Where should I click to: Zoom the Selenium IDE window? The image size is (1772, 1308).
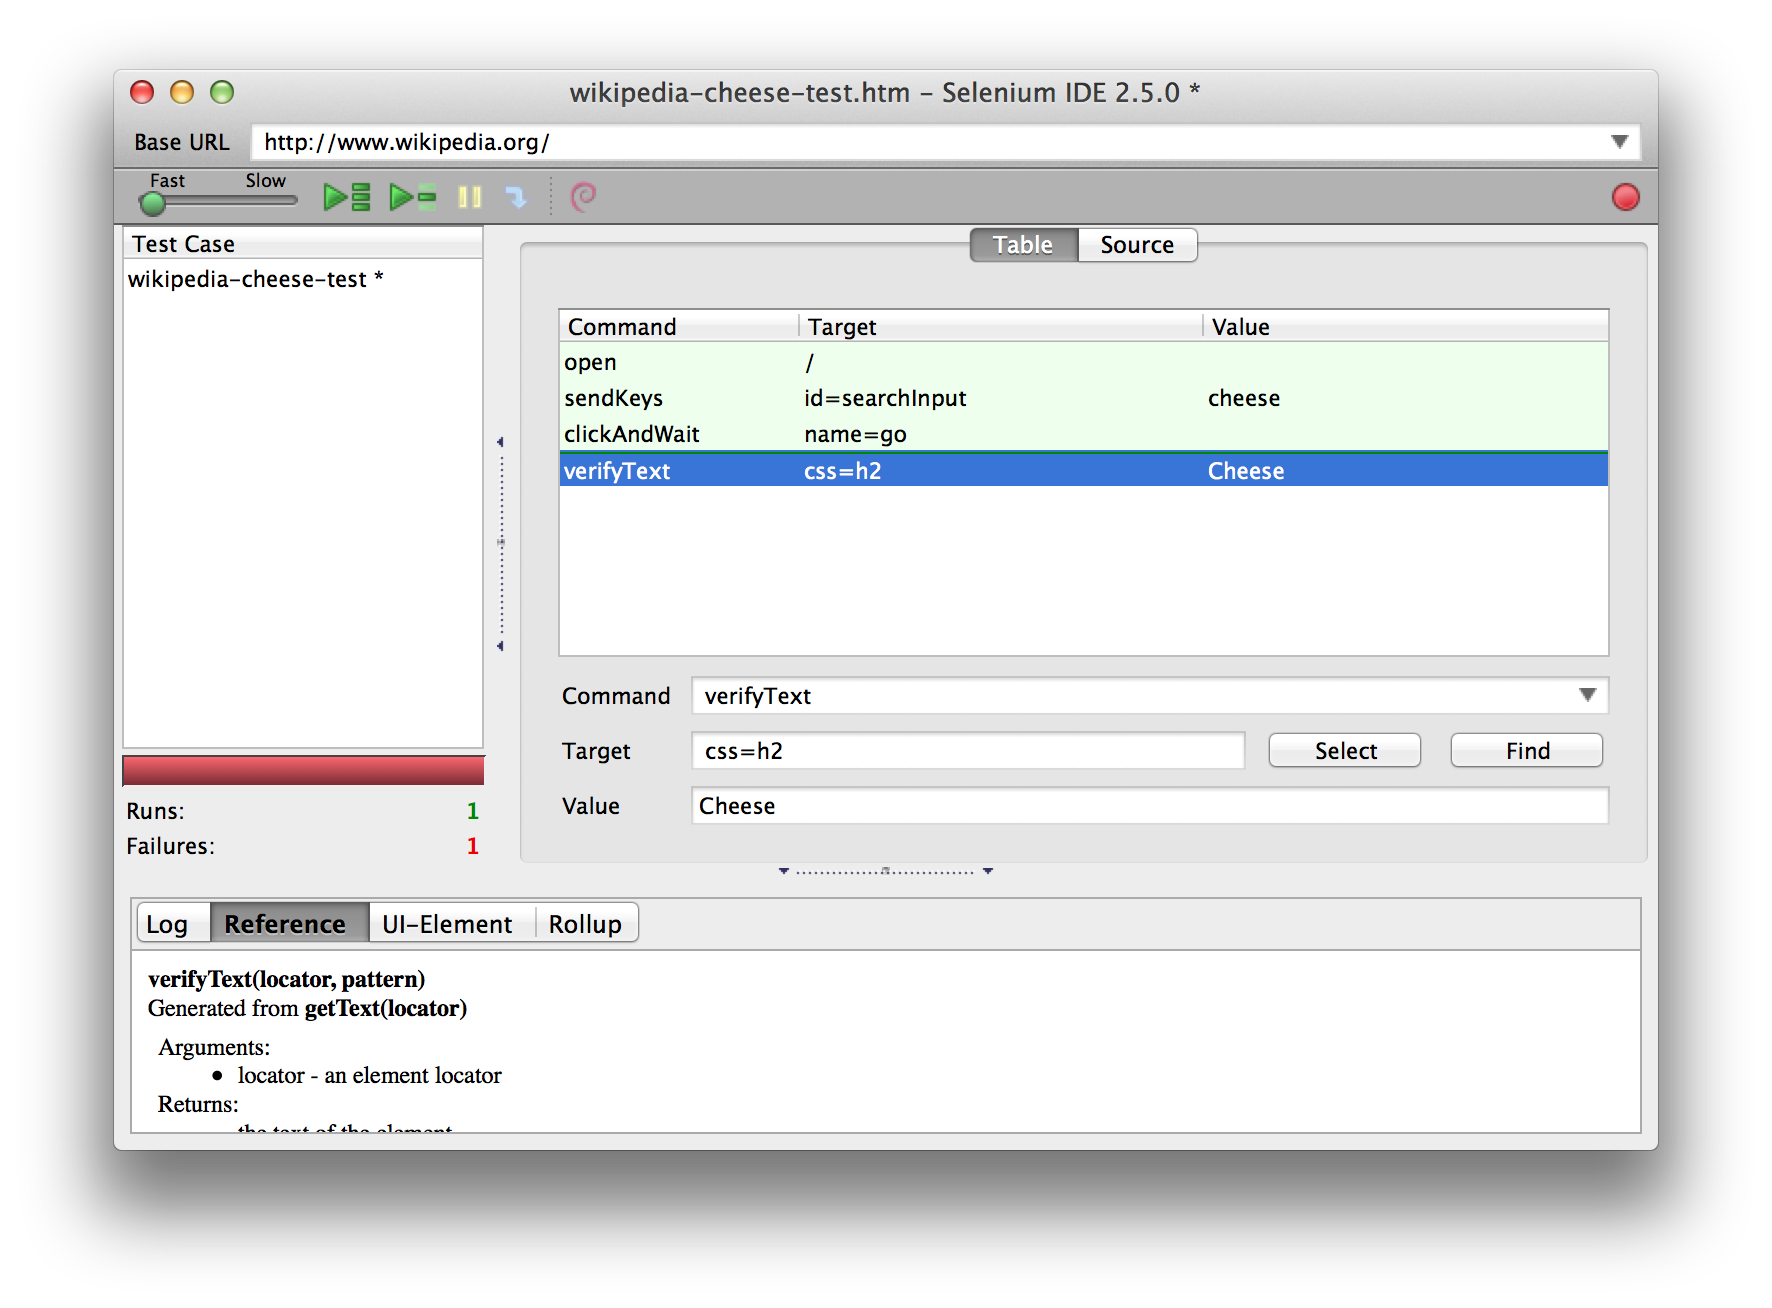(222, 92)
